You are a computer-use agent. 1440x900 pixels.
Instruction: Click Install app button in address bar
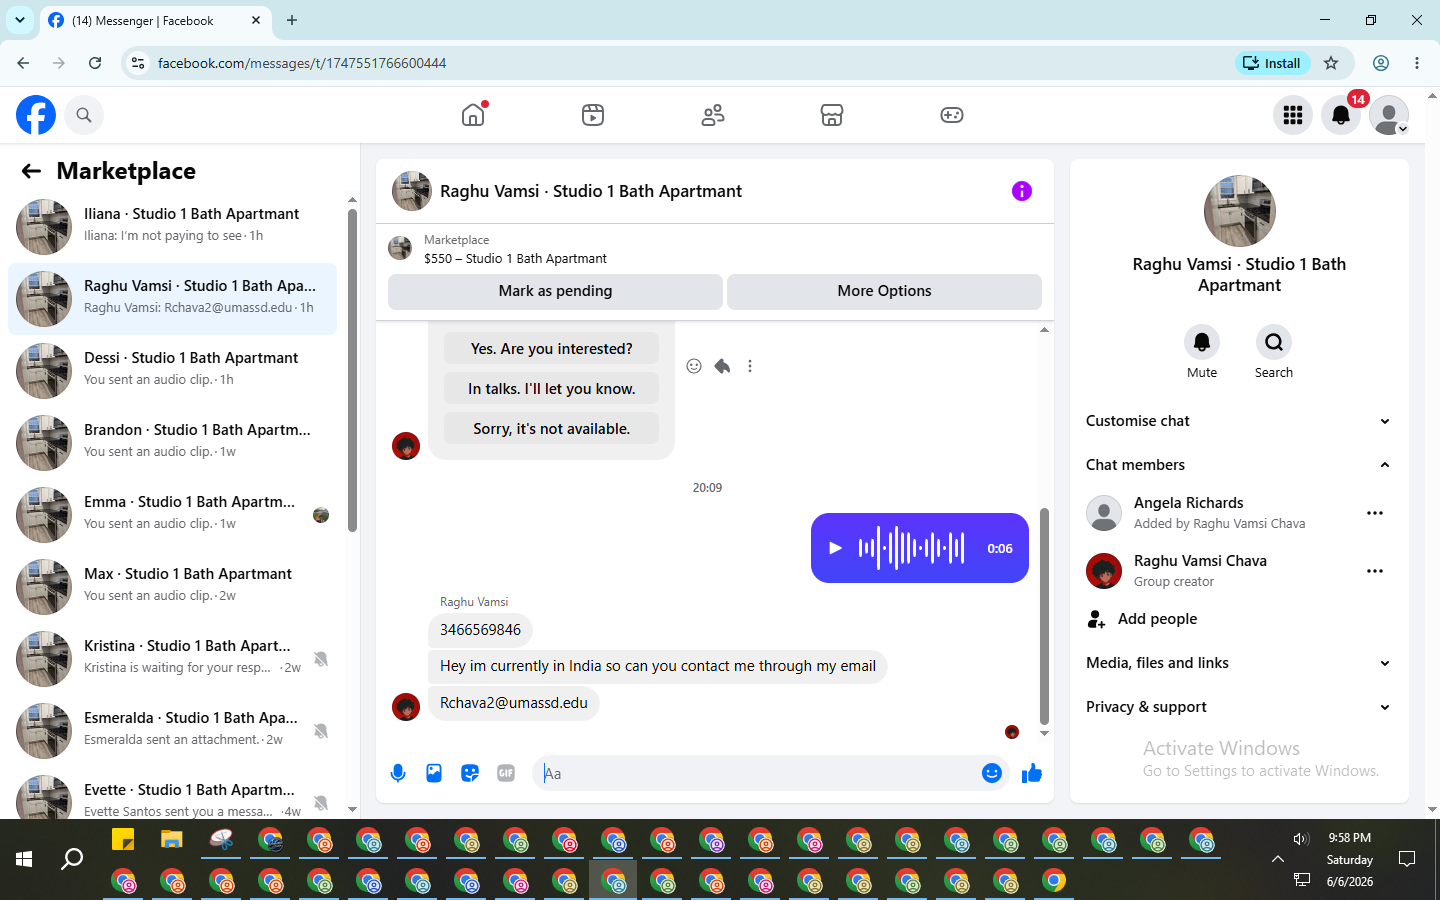point(1272,63)
